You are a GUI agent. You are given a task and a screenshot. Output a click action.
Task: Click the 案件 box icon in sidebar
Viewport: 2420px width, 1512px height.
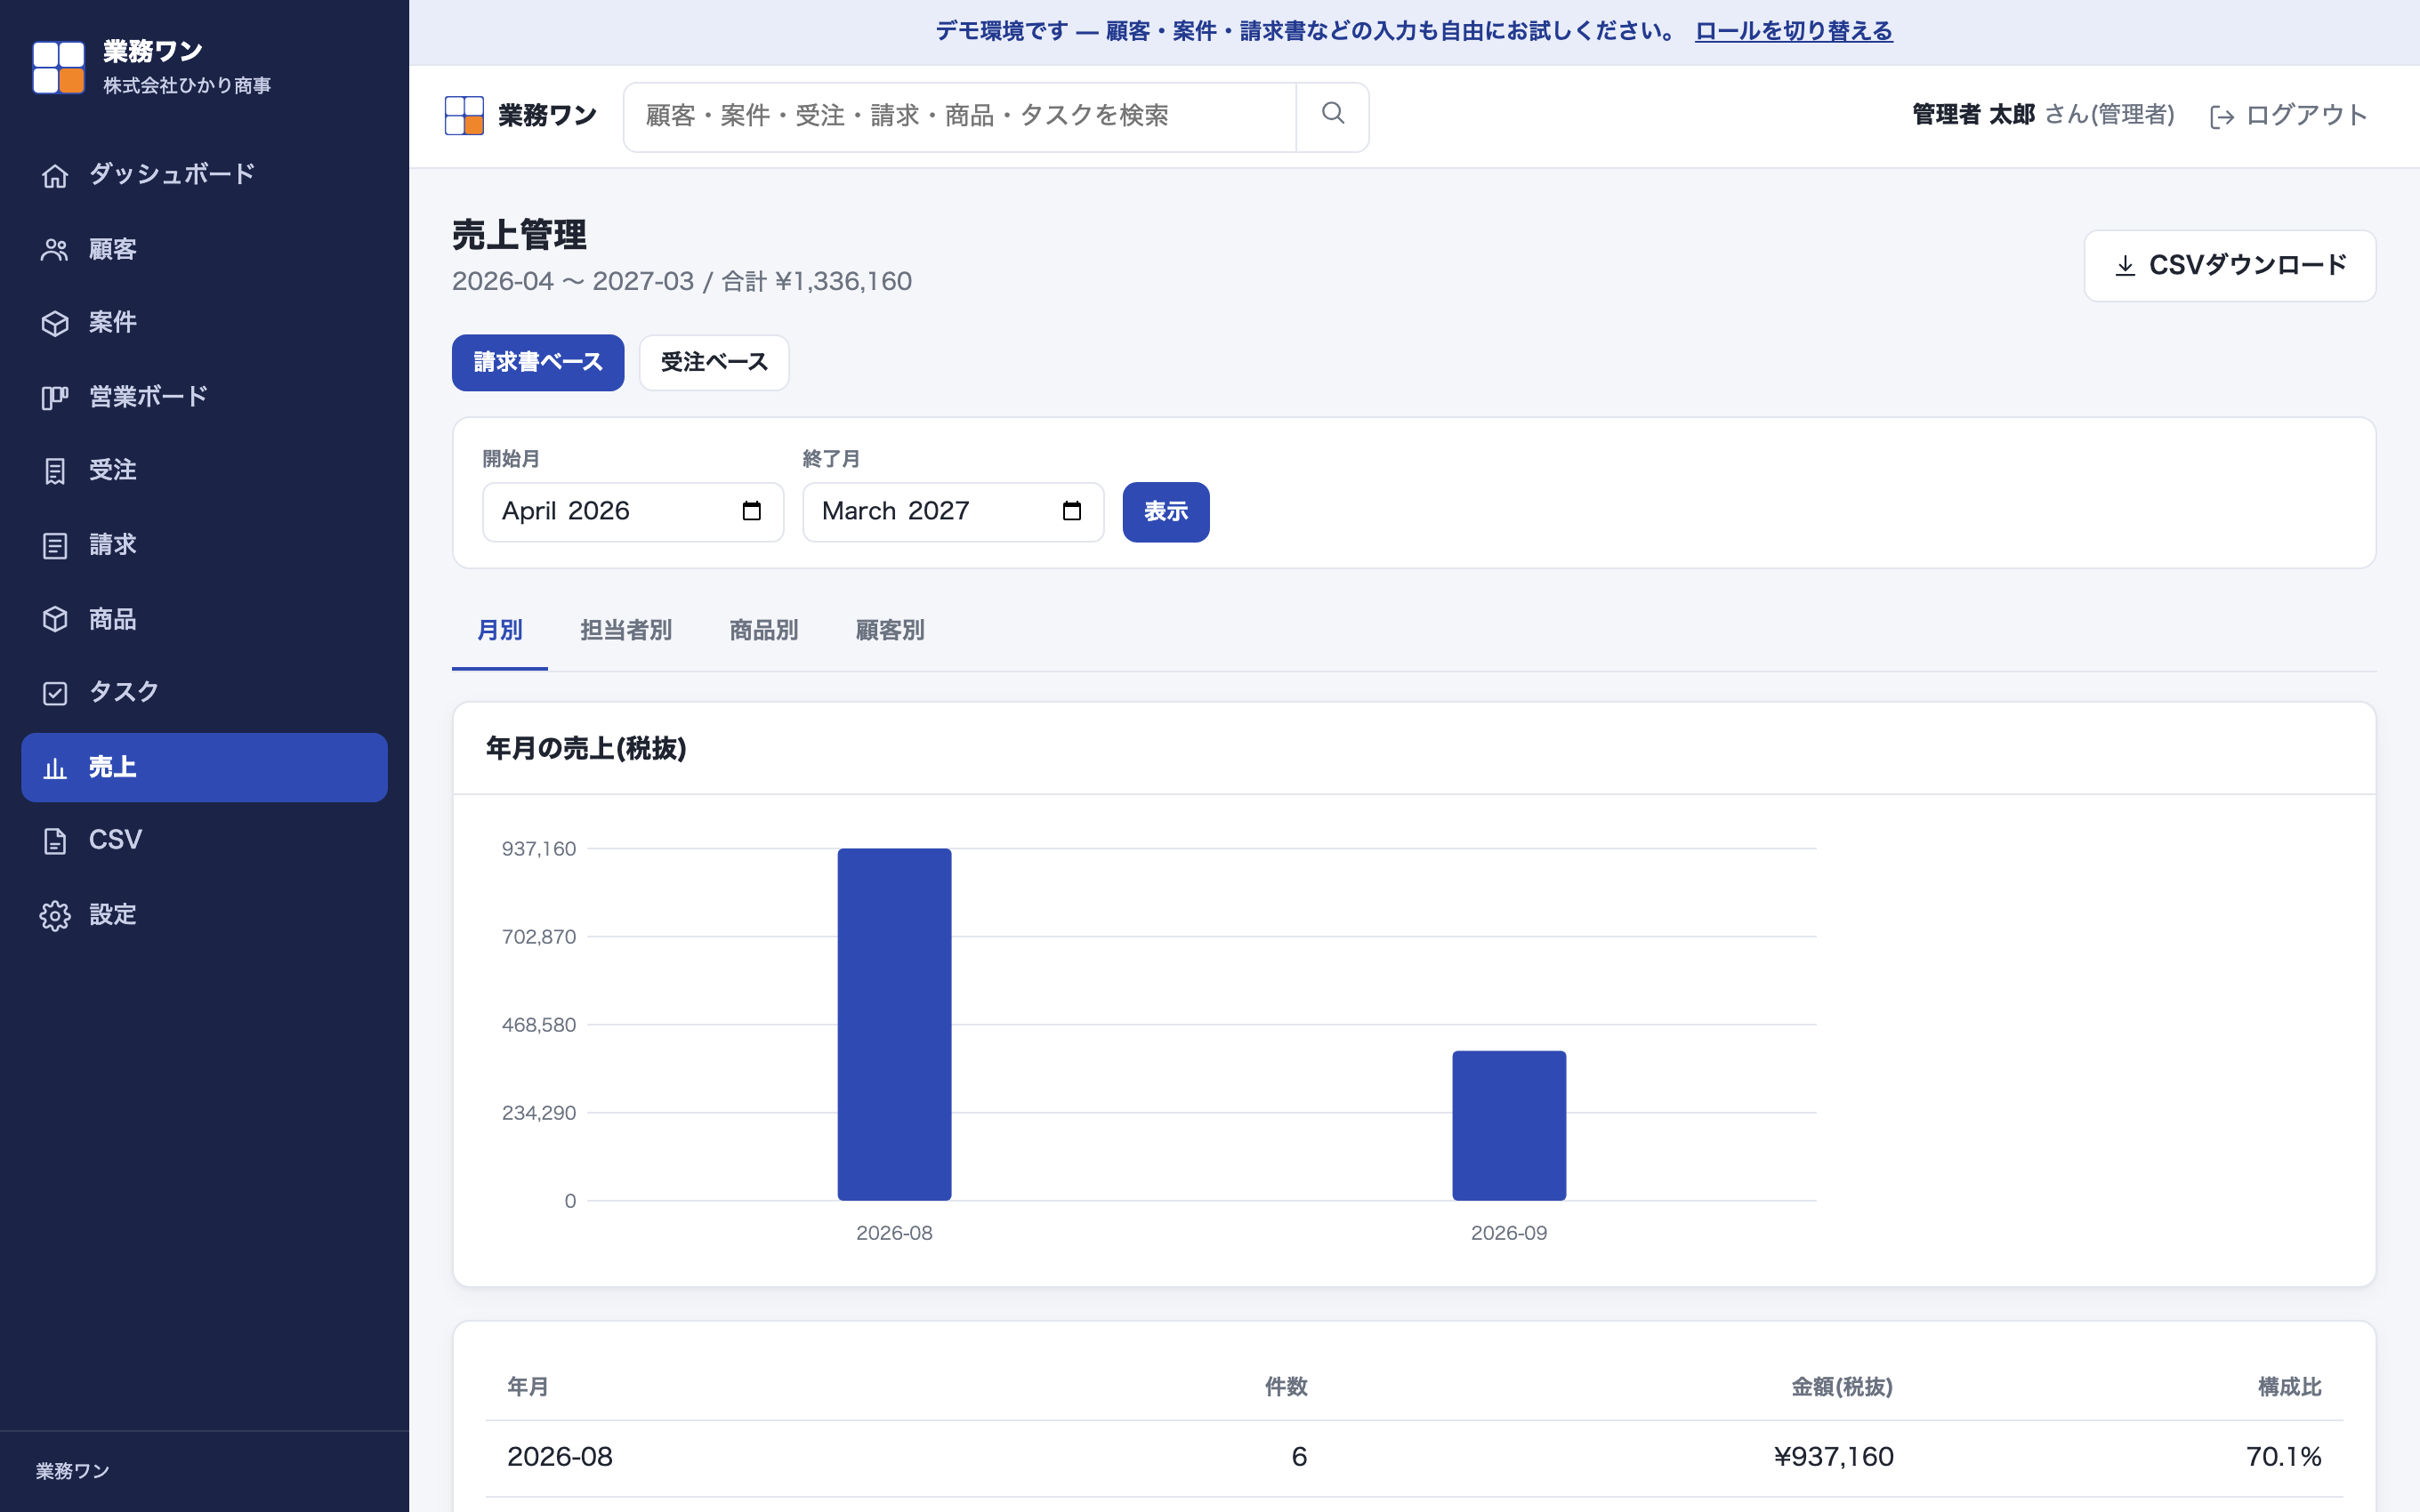coord(55,323)
